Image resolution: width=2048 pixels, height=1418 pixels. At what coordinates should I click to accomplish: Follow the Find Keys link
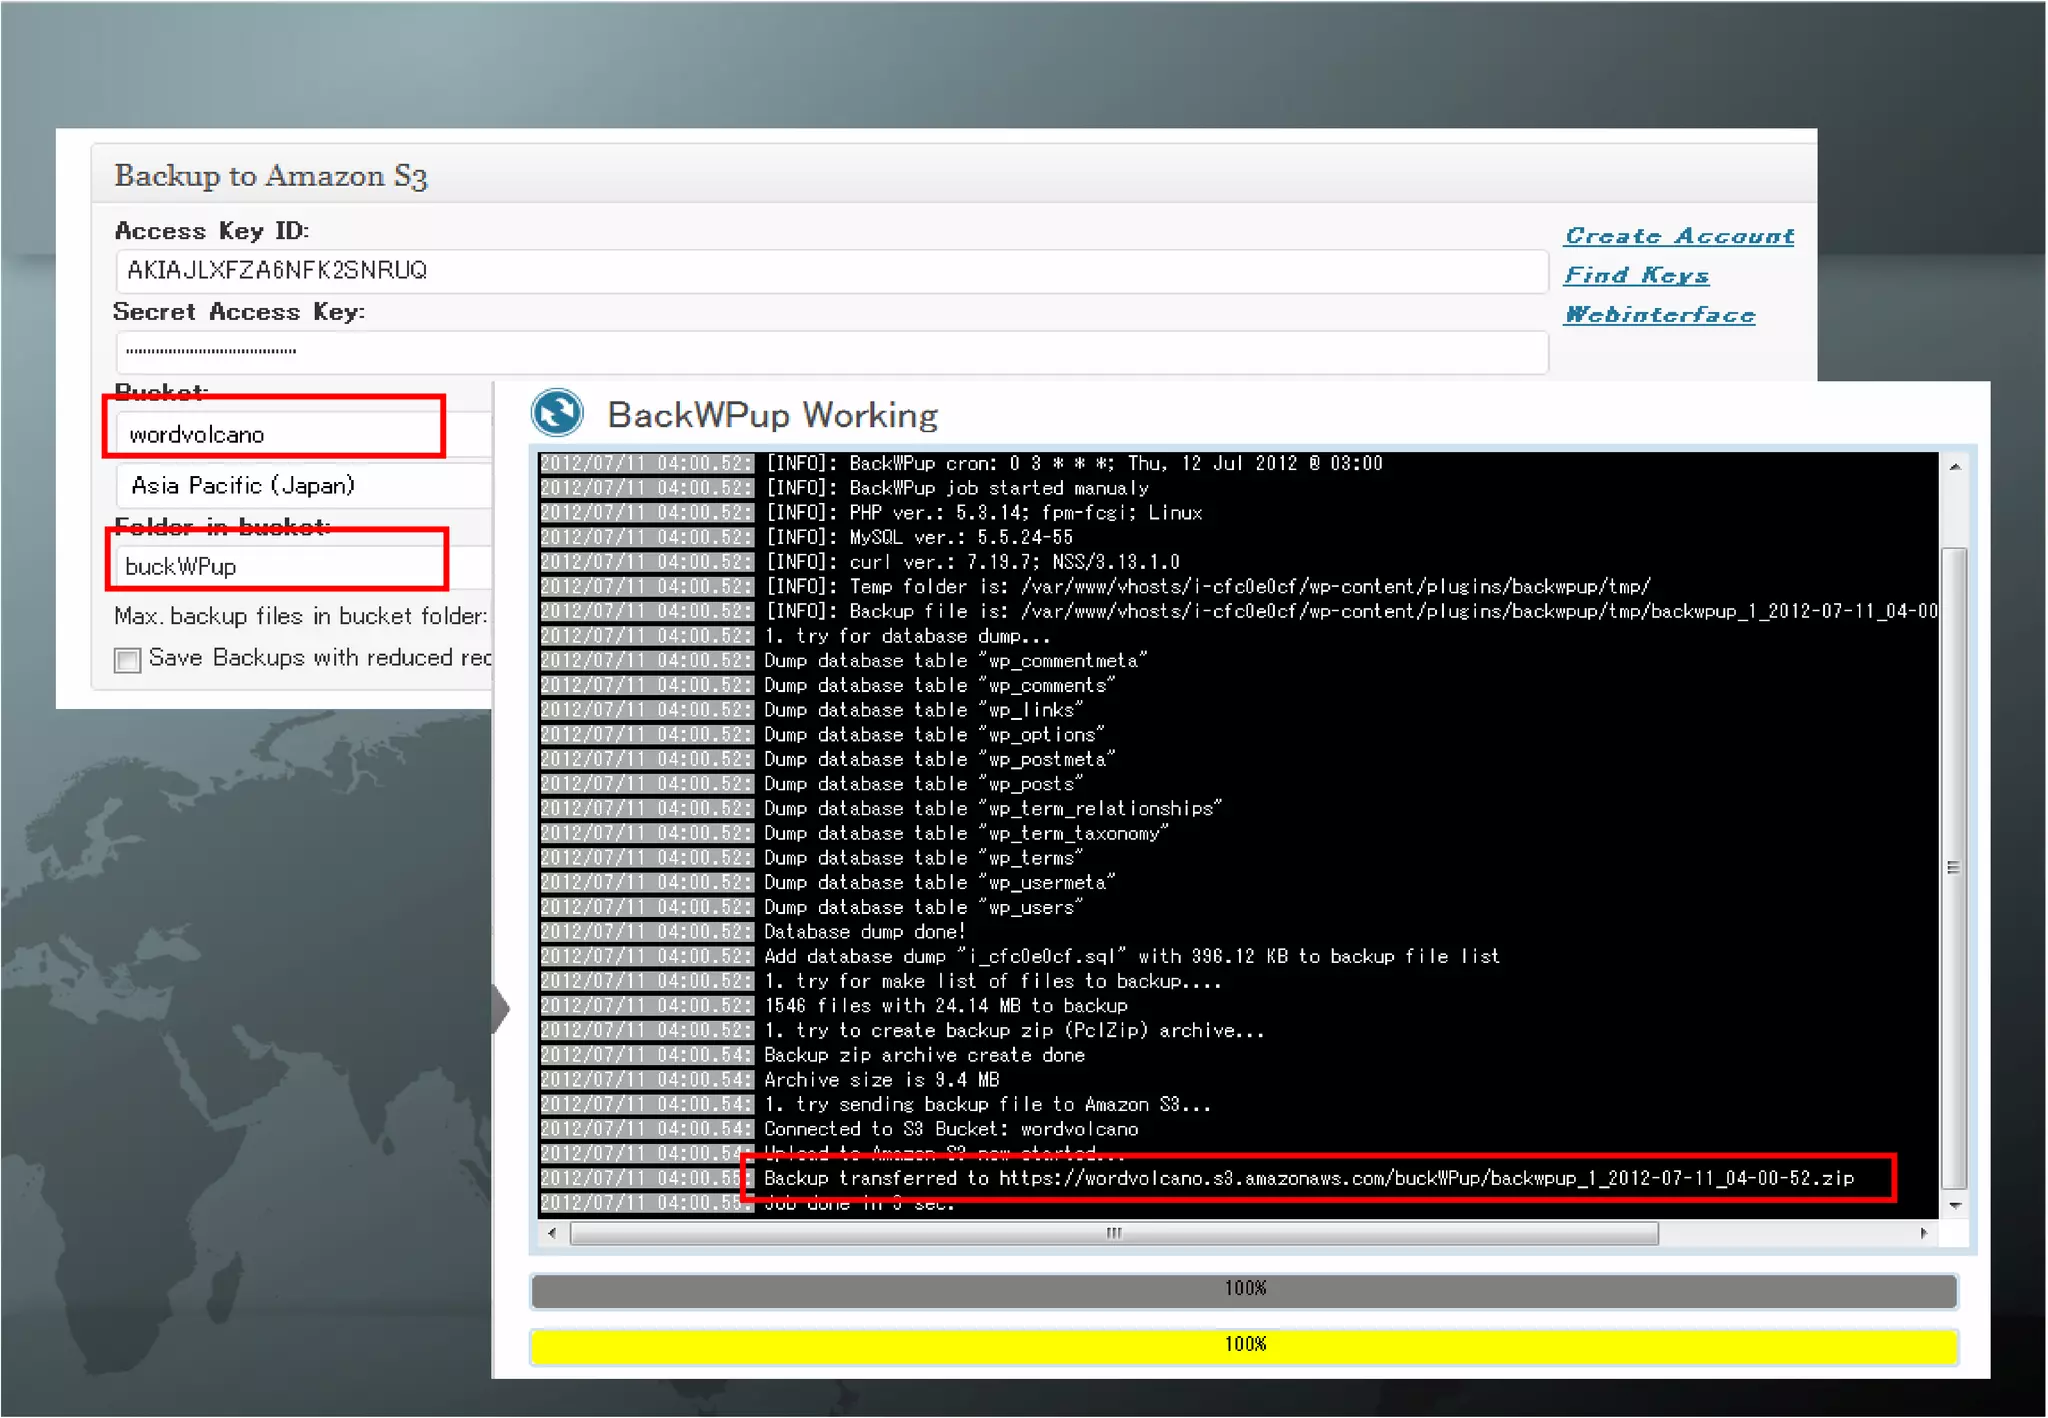[1636, 275]
